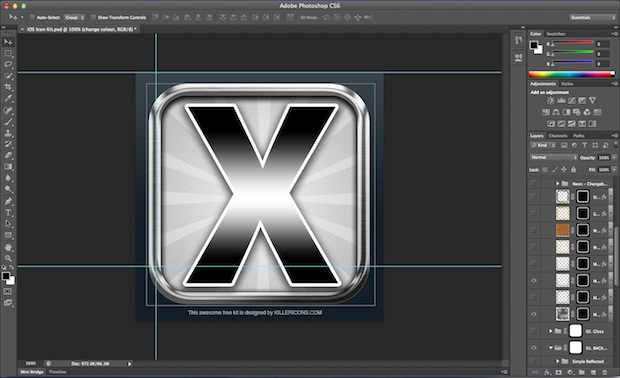Select the Clone Stamp tool
Screen dimensions: 620x378
tap(8, 133)
